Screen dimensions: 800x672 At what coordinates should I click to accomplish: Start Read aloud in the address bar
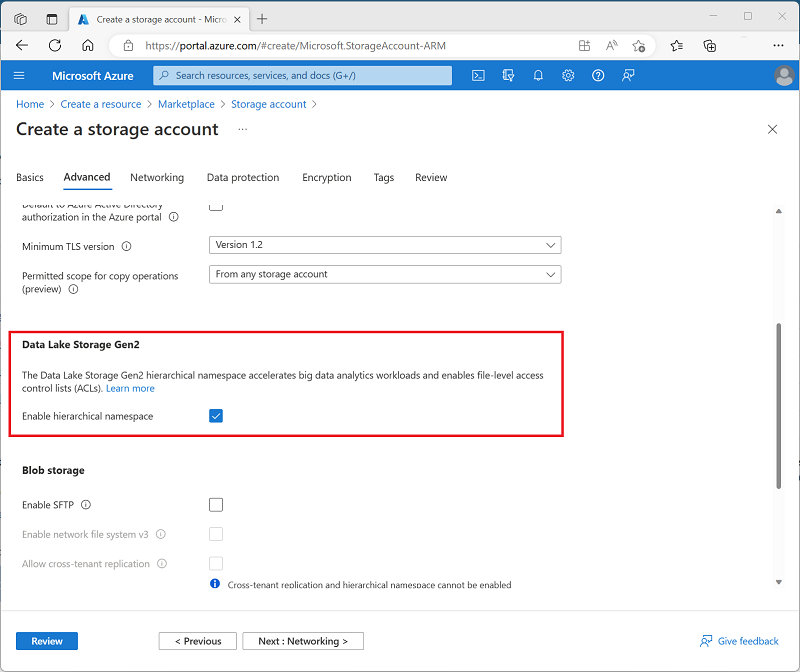pos(611,46)
